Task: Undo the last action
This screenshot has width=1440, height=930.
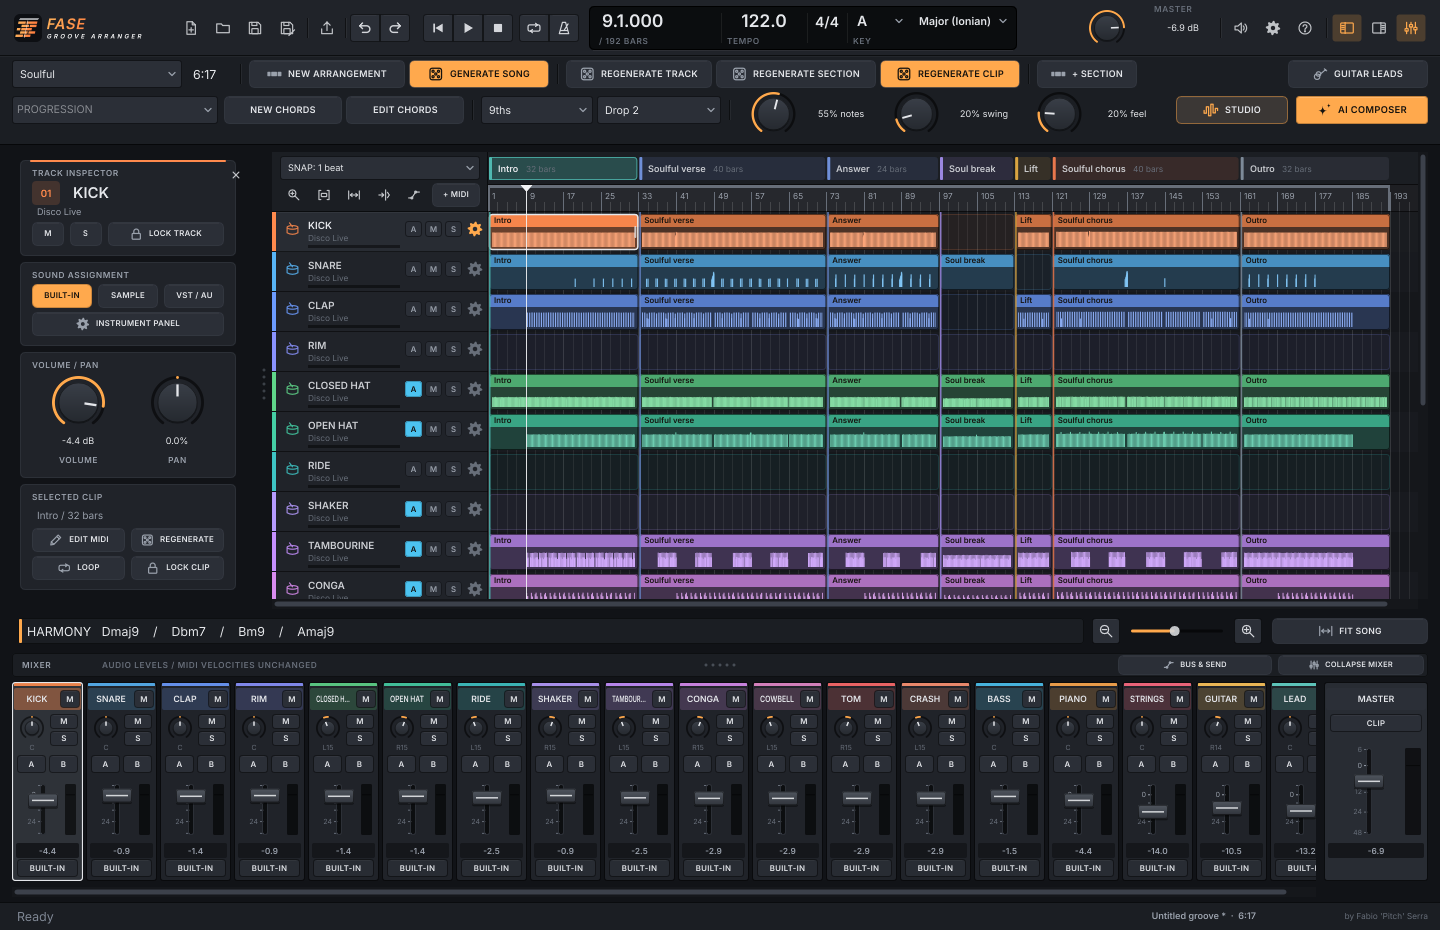Action: click(365, 28)
